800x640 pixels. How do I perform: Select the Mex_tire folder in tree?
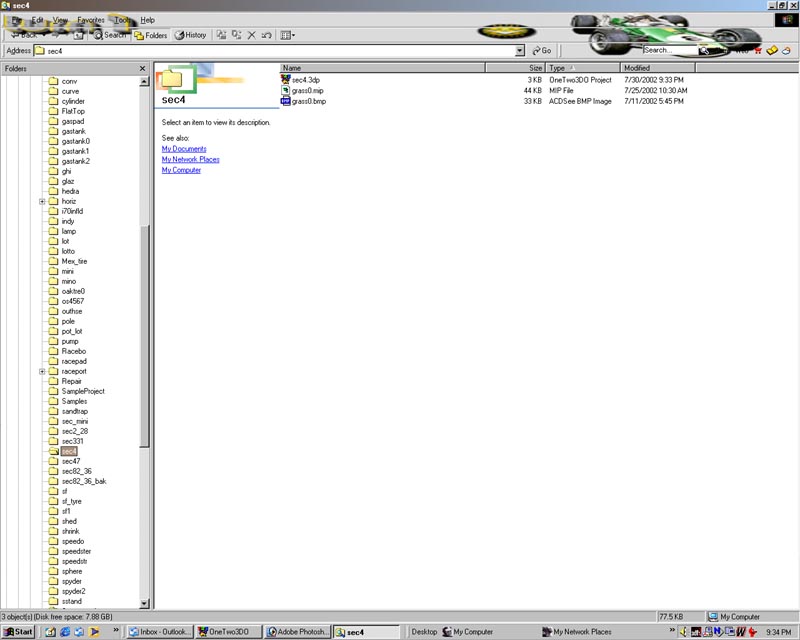coord(74,261)
